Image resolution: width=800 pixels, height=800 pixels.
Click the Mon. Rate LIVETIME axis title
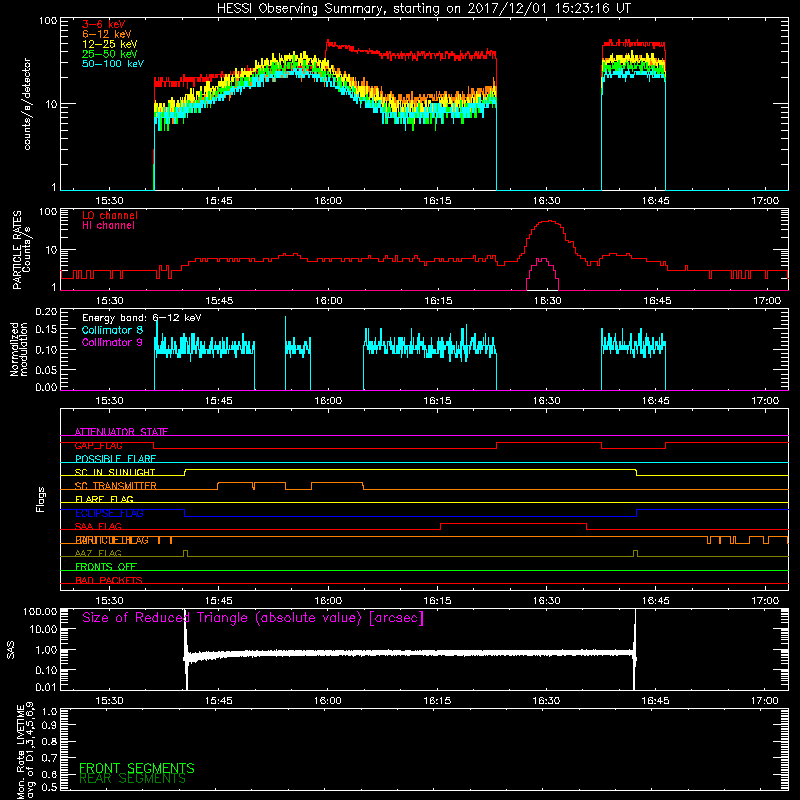tap(26, 750)
